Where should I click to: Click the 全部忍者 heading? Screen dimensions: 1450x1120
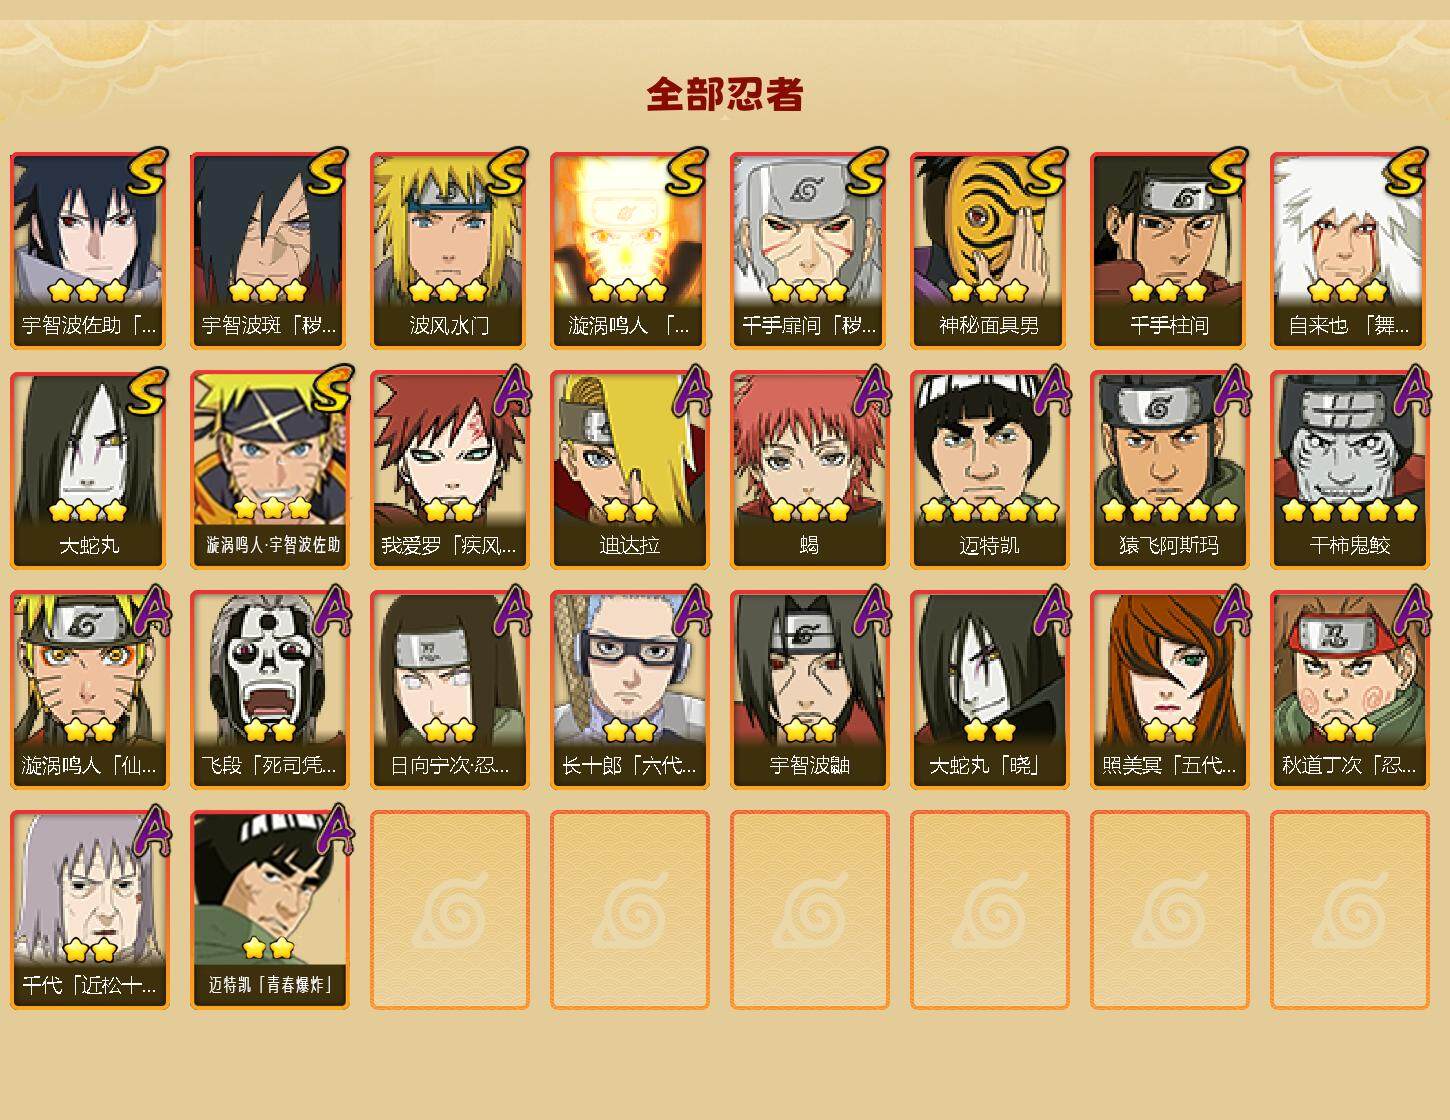(725, 95)
